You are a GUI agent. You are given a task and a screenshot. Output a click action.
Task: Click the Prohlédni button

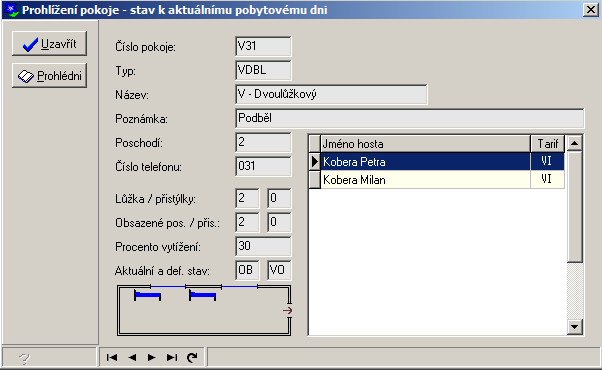49,76
